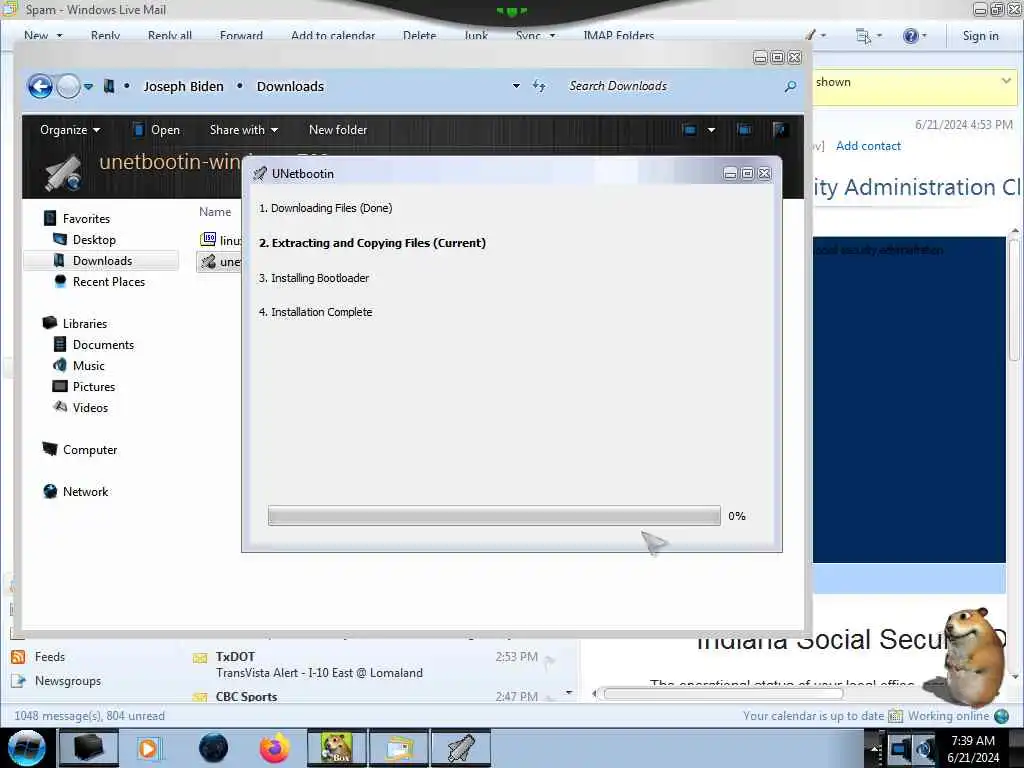The height and width of the screenshot is (768, 1024).
Task: Click 'Downloading Files (Done)' step text
Action: (x=332, y=208)
